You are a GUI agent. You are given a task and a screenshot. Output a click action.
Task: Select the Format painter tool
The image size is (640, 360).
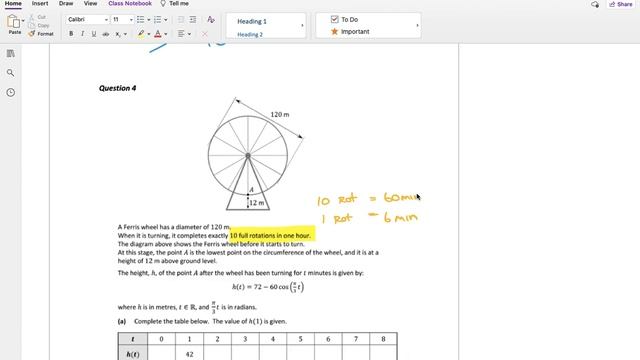coord(41,34)
